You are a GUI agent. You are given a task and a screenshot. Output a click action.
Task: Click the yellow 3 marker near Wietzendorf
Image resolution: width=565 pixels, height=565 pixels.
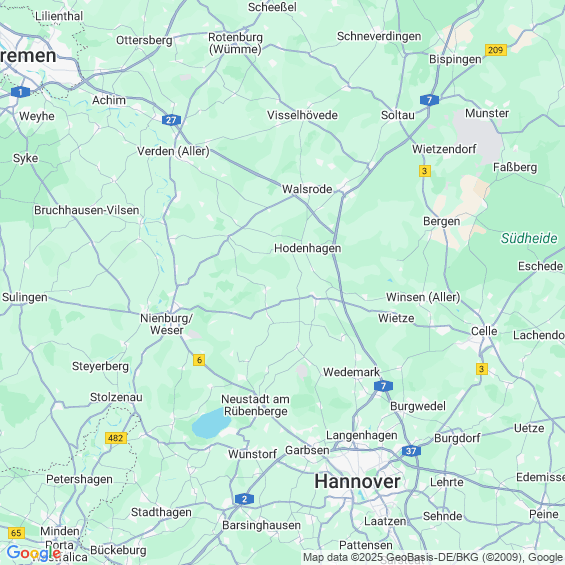tap(425, 171)
